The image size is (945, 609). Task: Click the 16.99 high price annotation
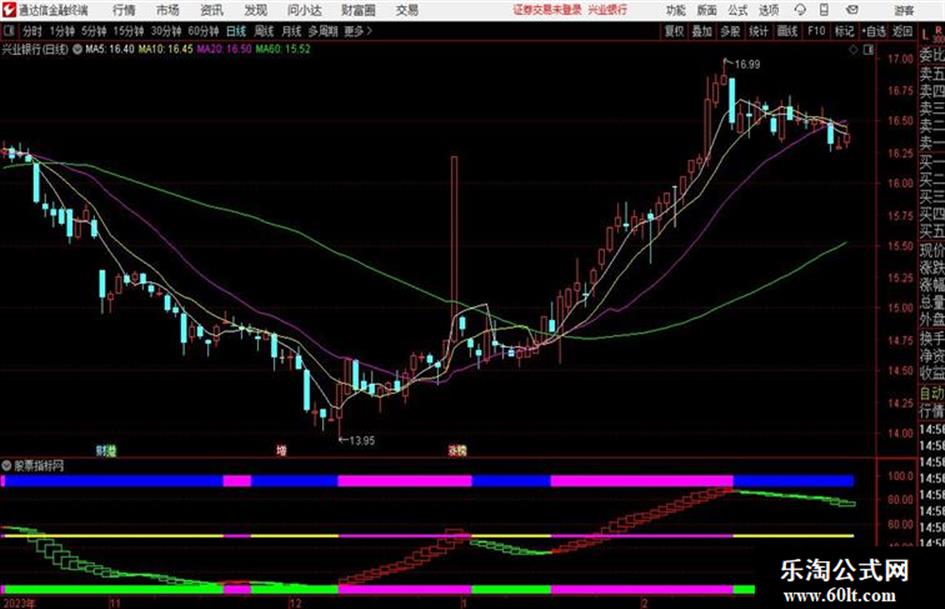pyautogui.click(x=746, y=64)
